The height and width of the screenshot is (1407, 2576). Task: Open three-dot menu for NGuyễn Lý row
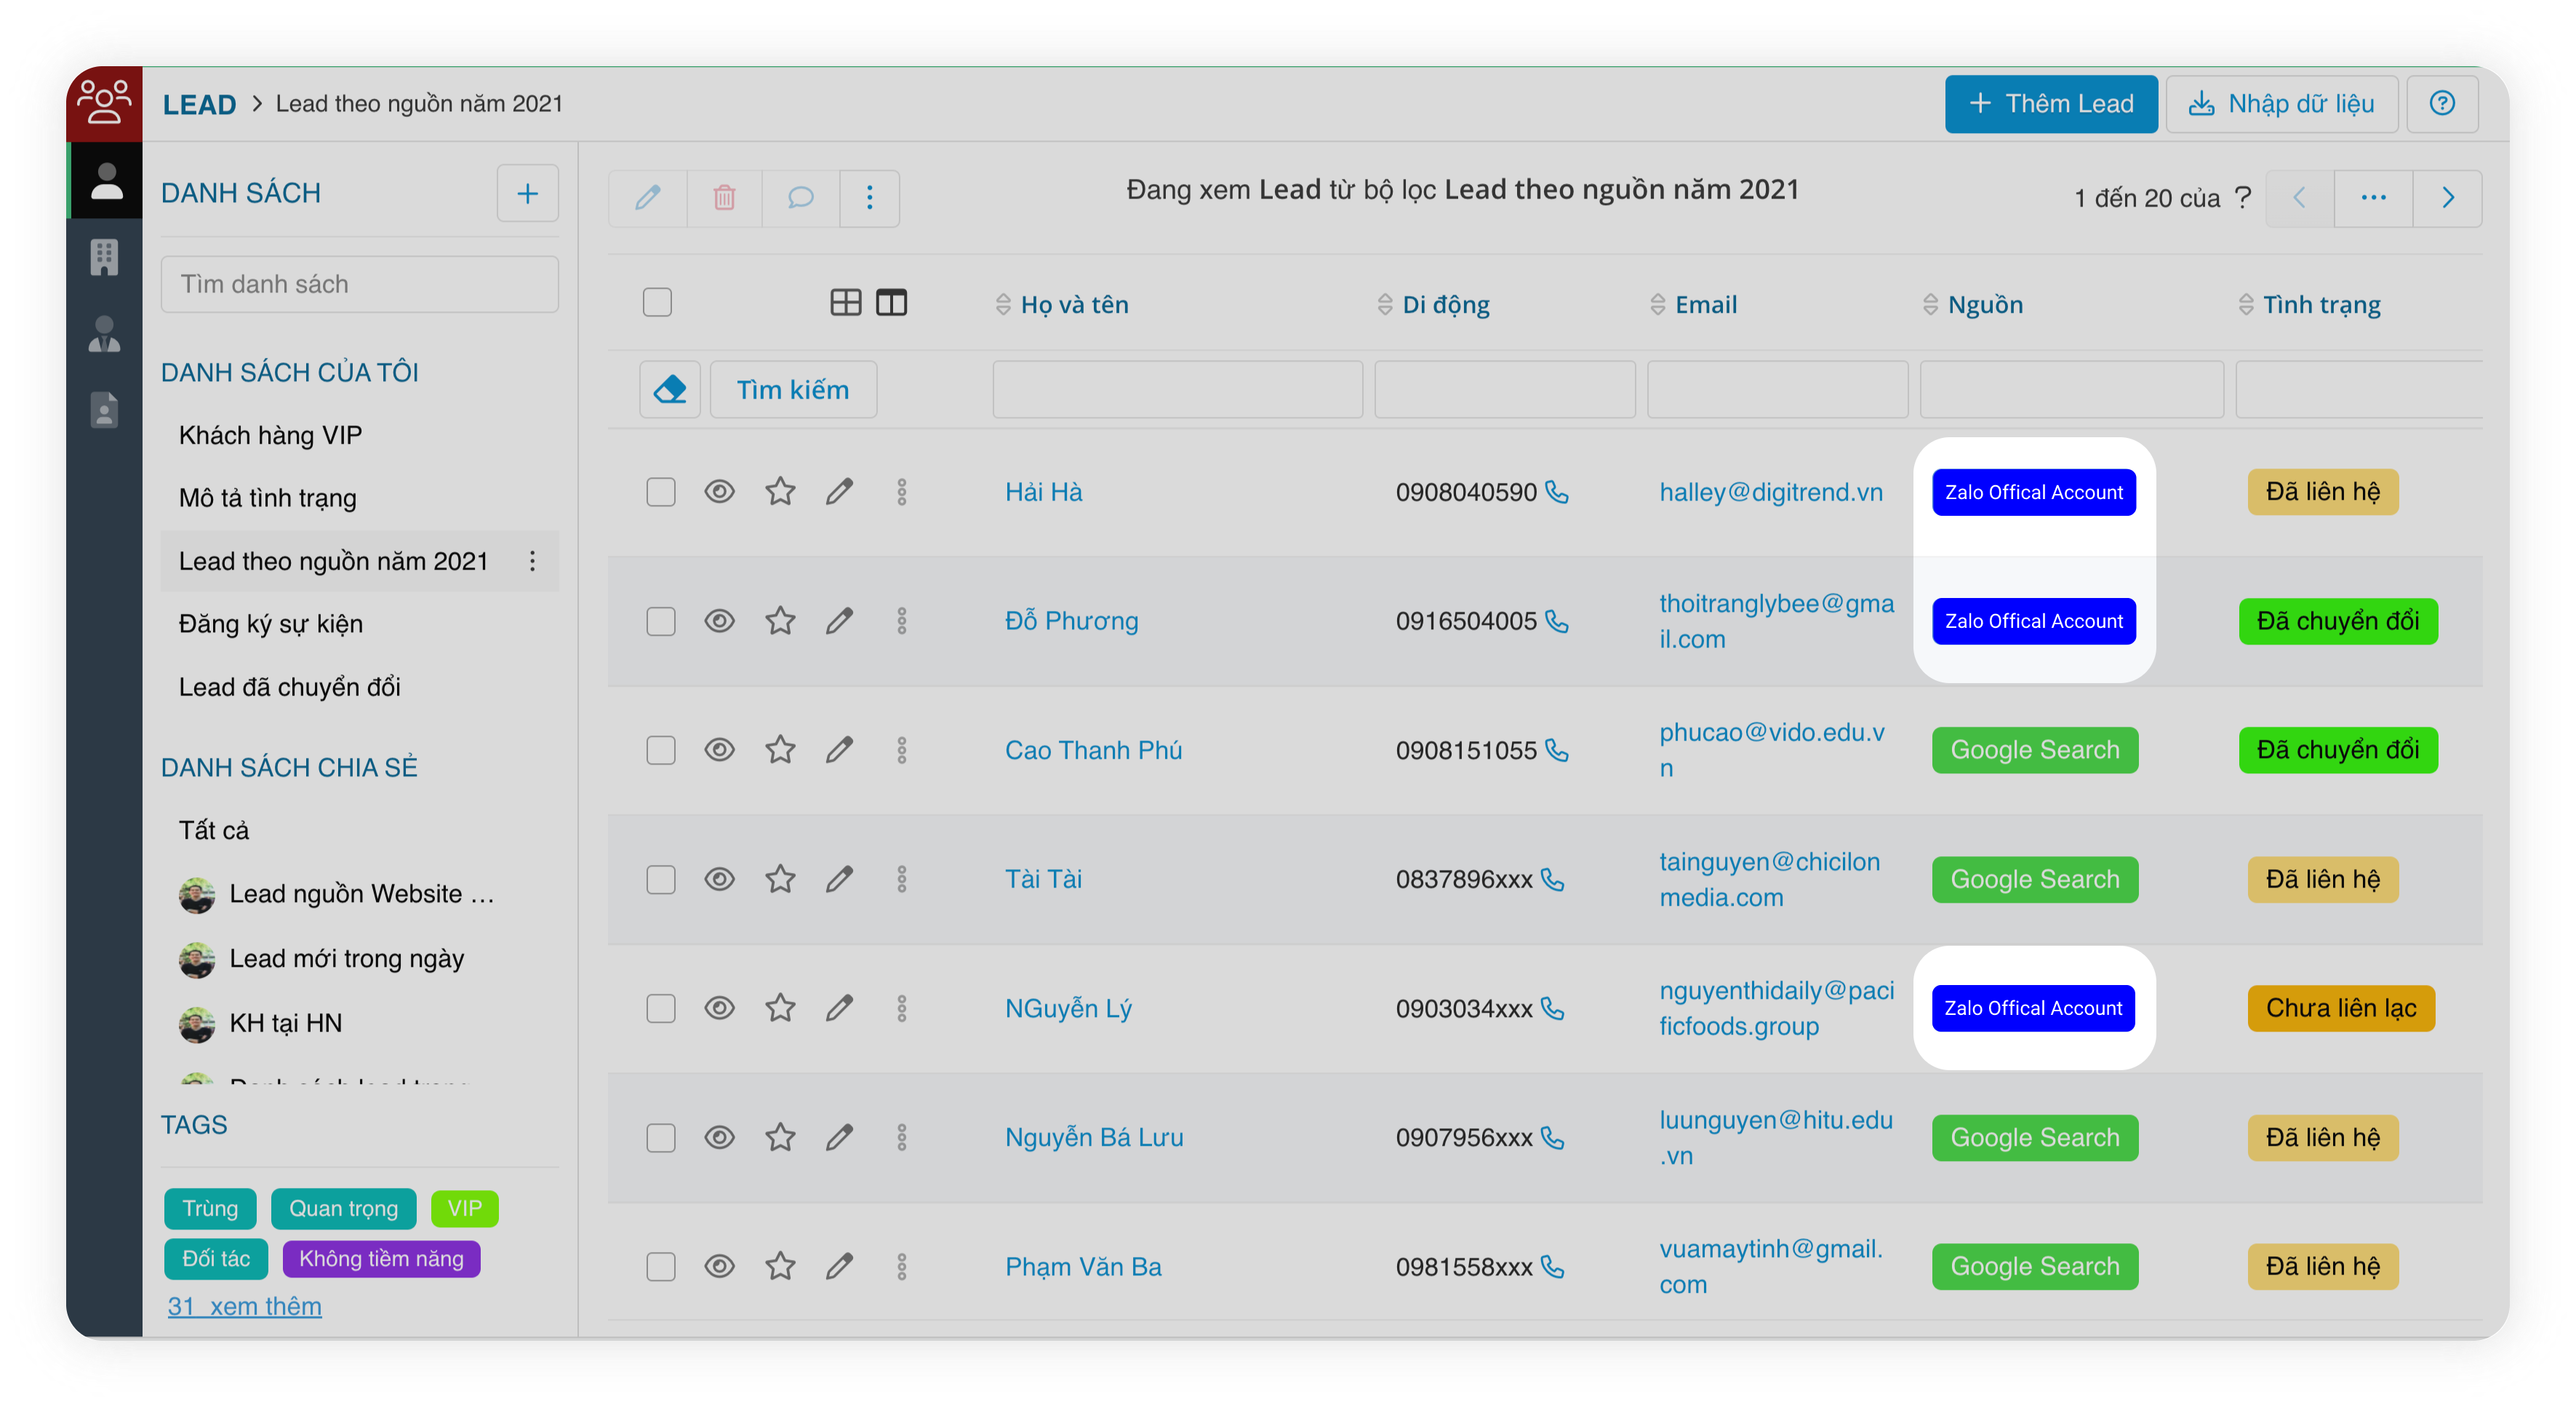[901, 1008]
